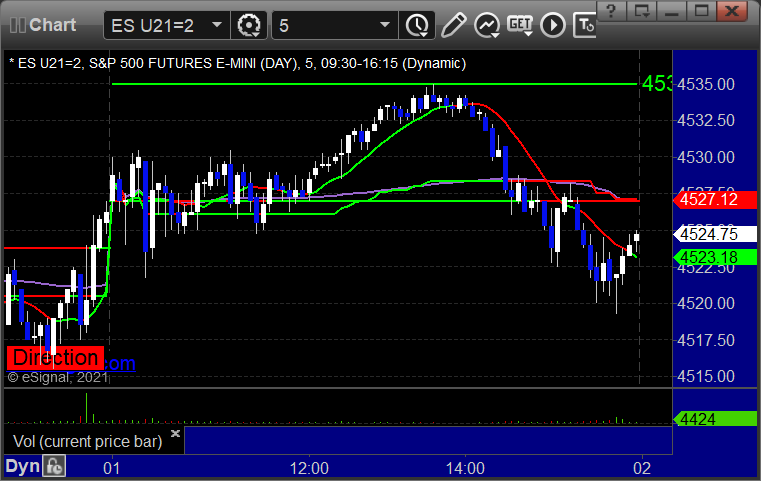Click the 4530.00 price axis label
The width and height of the screenshot is (761, 481).
(x=706, y=157)
